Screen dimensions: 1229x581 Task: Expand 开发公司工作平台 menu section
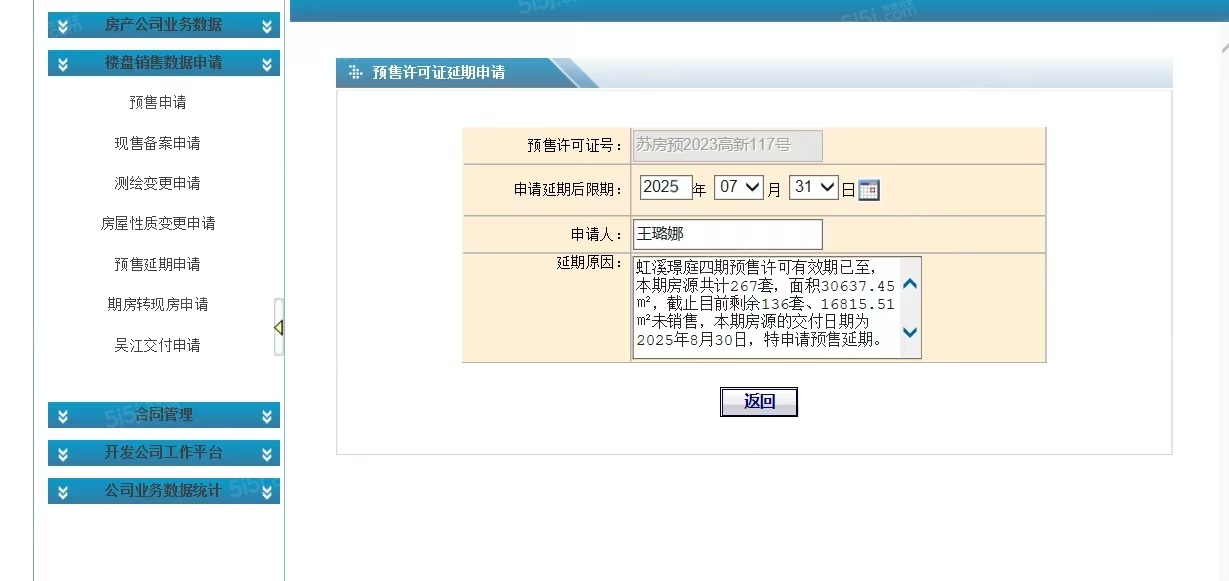tap(164, 453)
